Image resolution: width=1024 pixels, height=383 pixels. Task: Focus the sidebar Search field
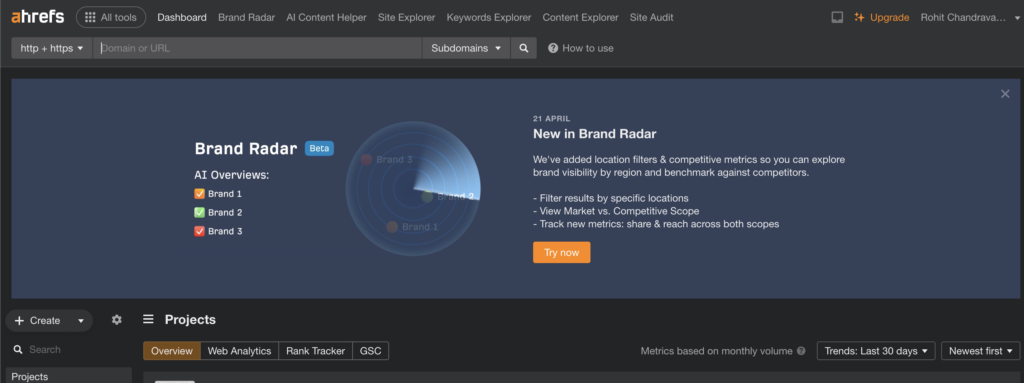pyautogui.click(x=69, y=350)
